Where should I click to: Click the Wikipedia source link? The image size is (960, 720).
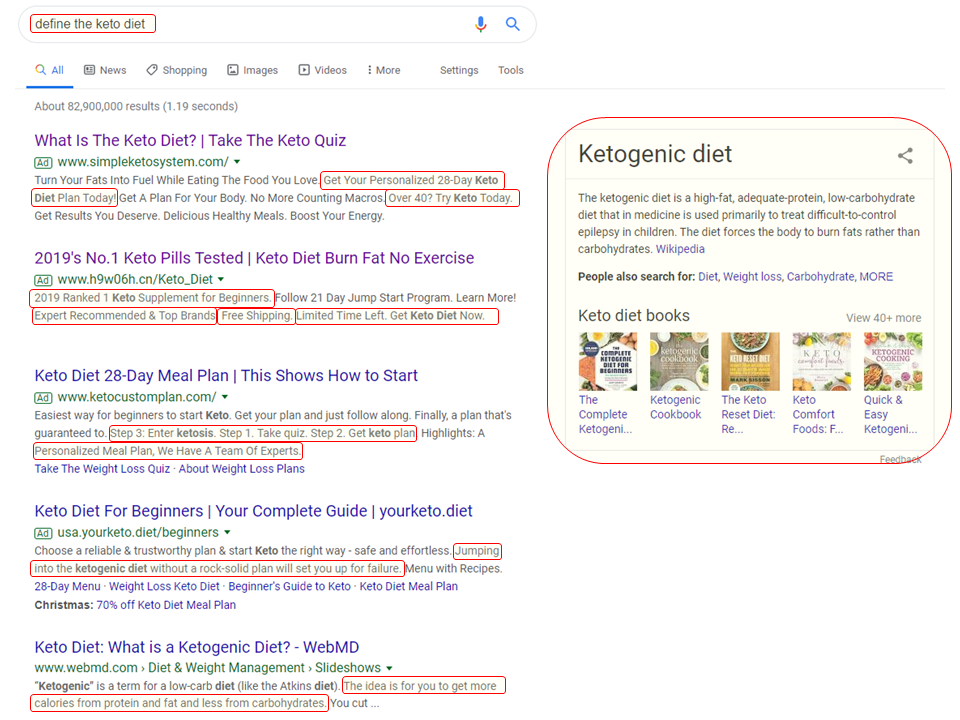click(680, 249)
